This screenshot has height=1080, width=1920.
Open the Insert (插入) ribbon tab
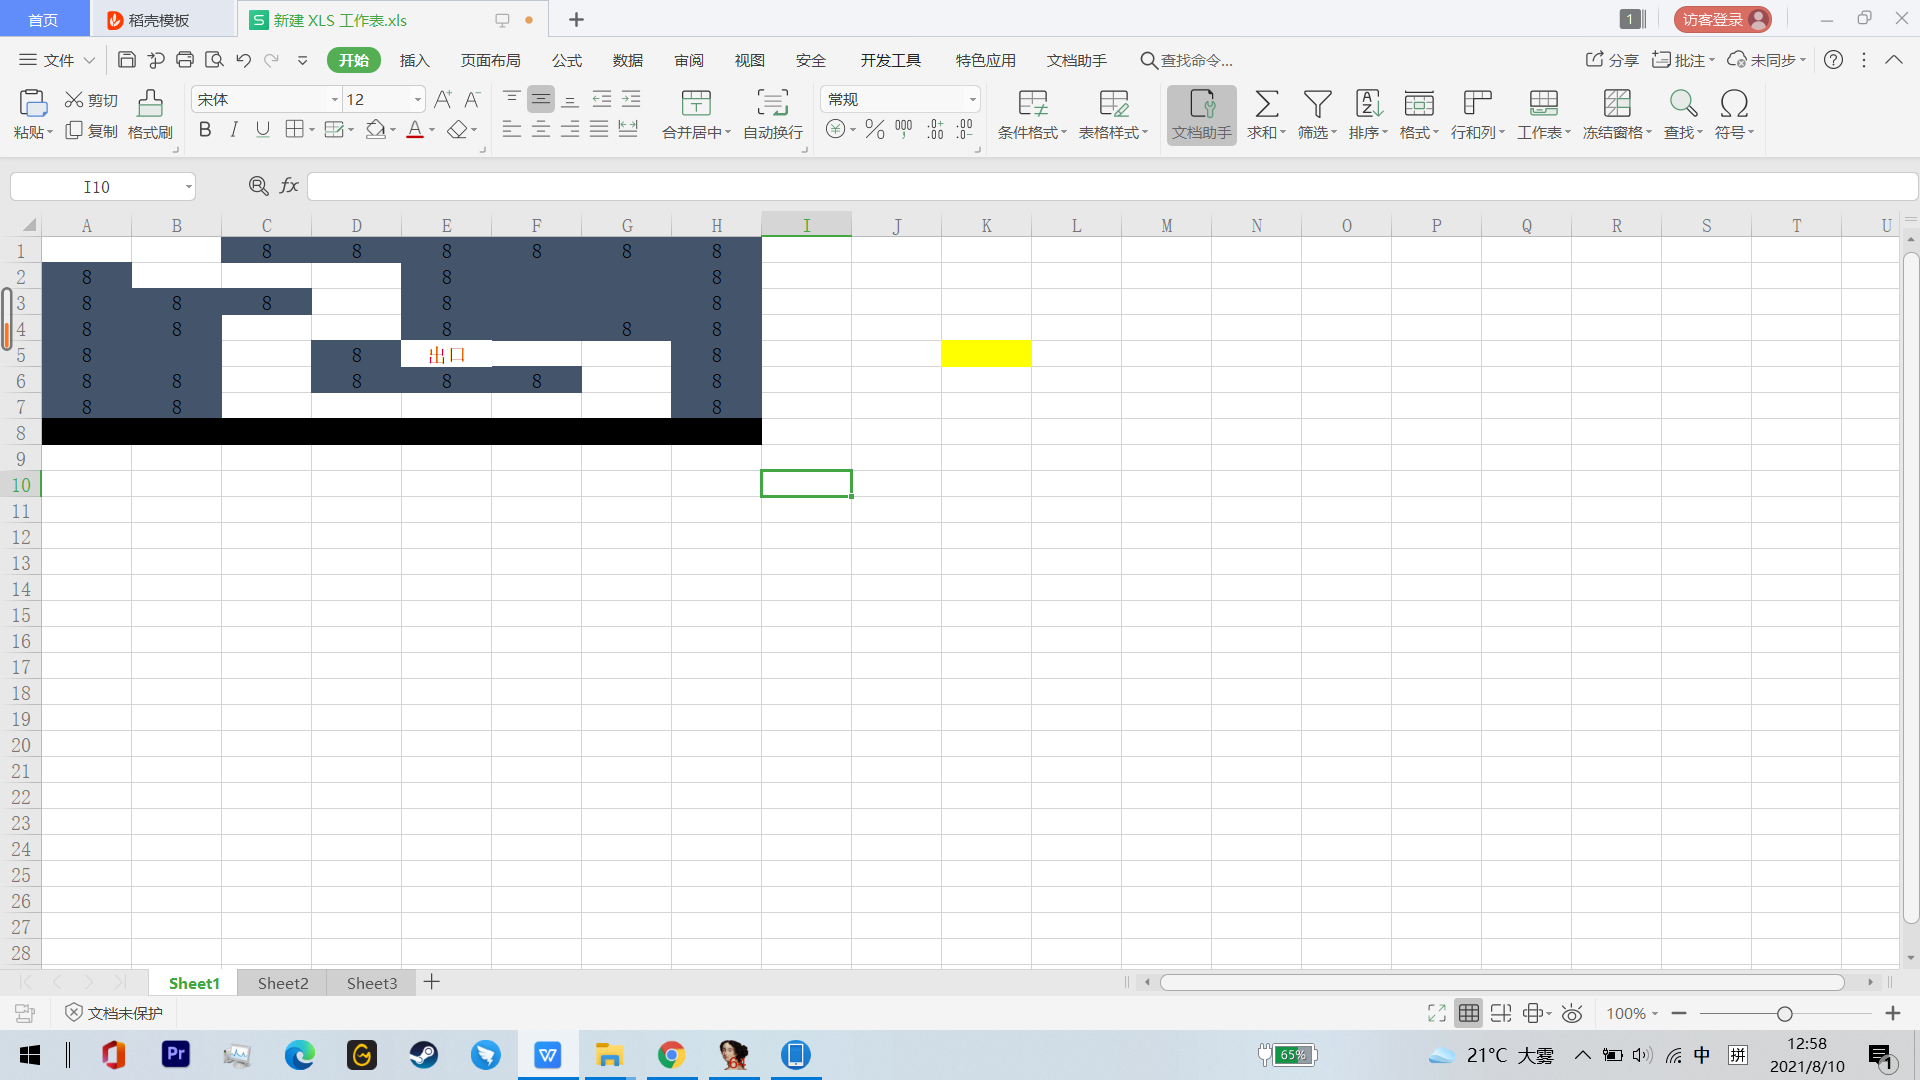414,60
